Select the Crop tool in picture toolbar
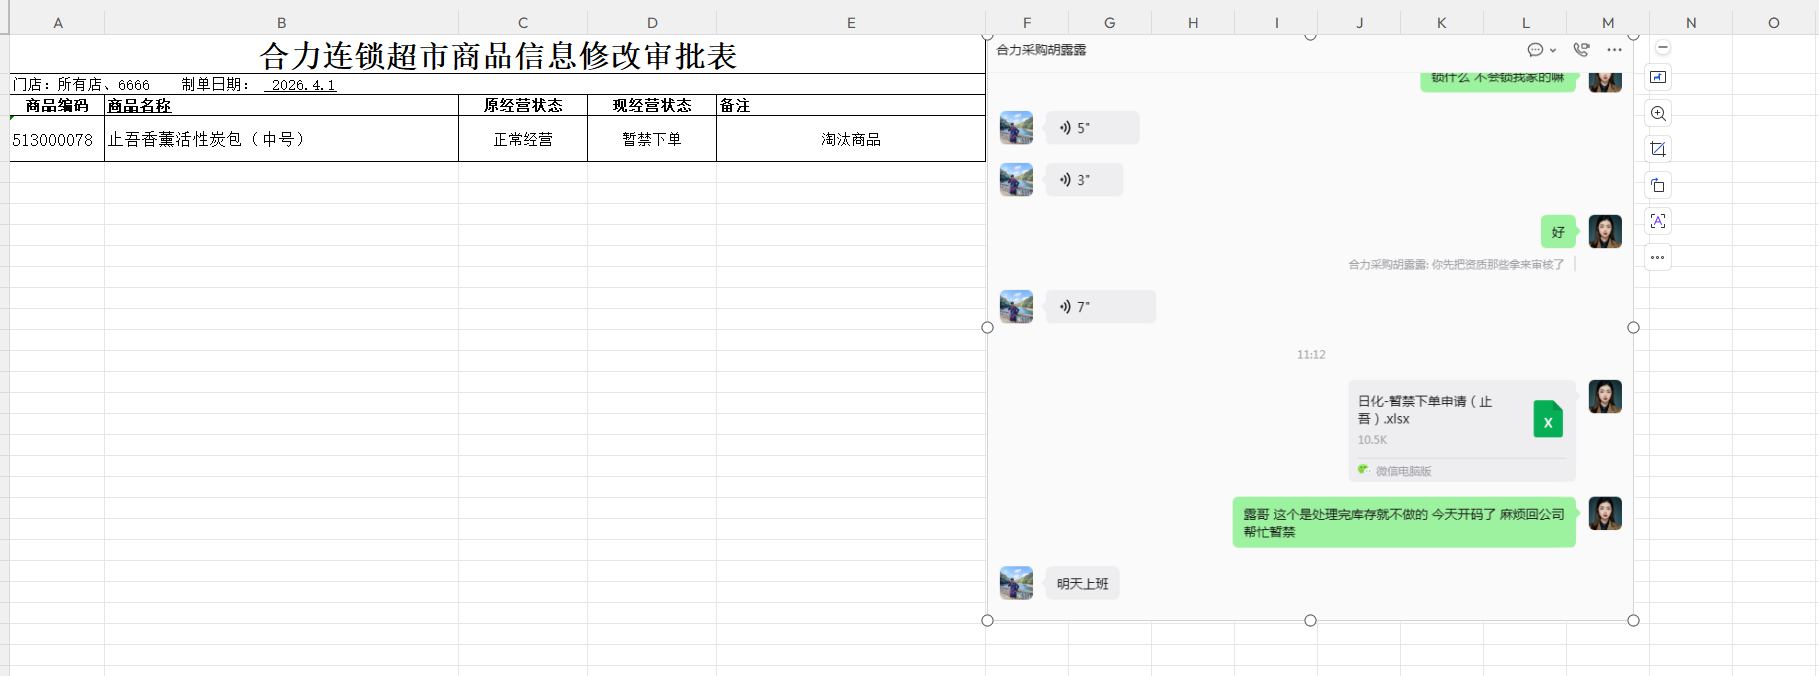Viewport: 1819px width, 676px height. click(x=1658, y=149)
